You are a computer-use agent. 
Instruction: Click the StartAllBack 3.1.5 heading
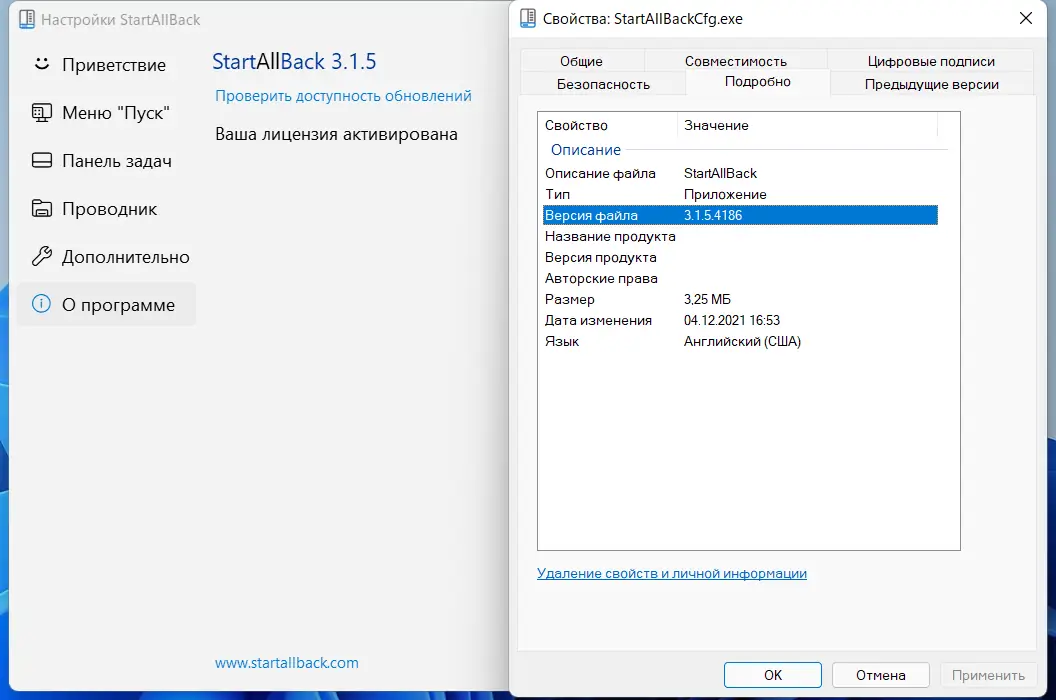pyautogui.click(x=294, y=61)
